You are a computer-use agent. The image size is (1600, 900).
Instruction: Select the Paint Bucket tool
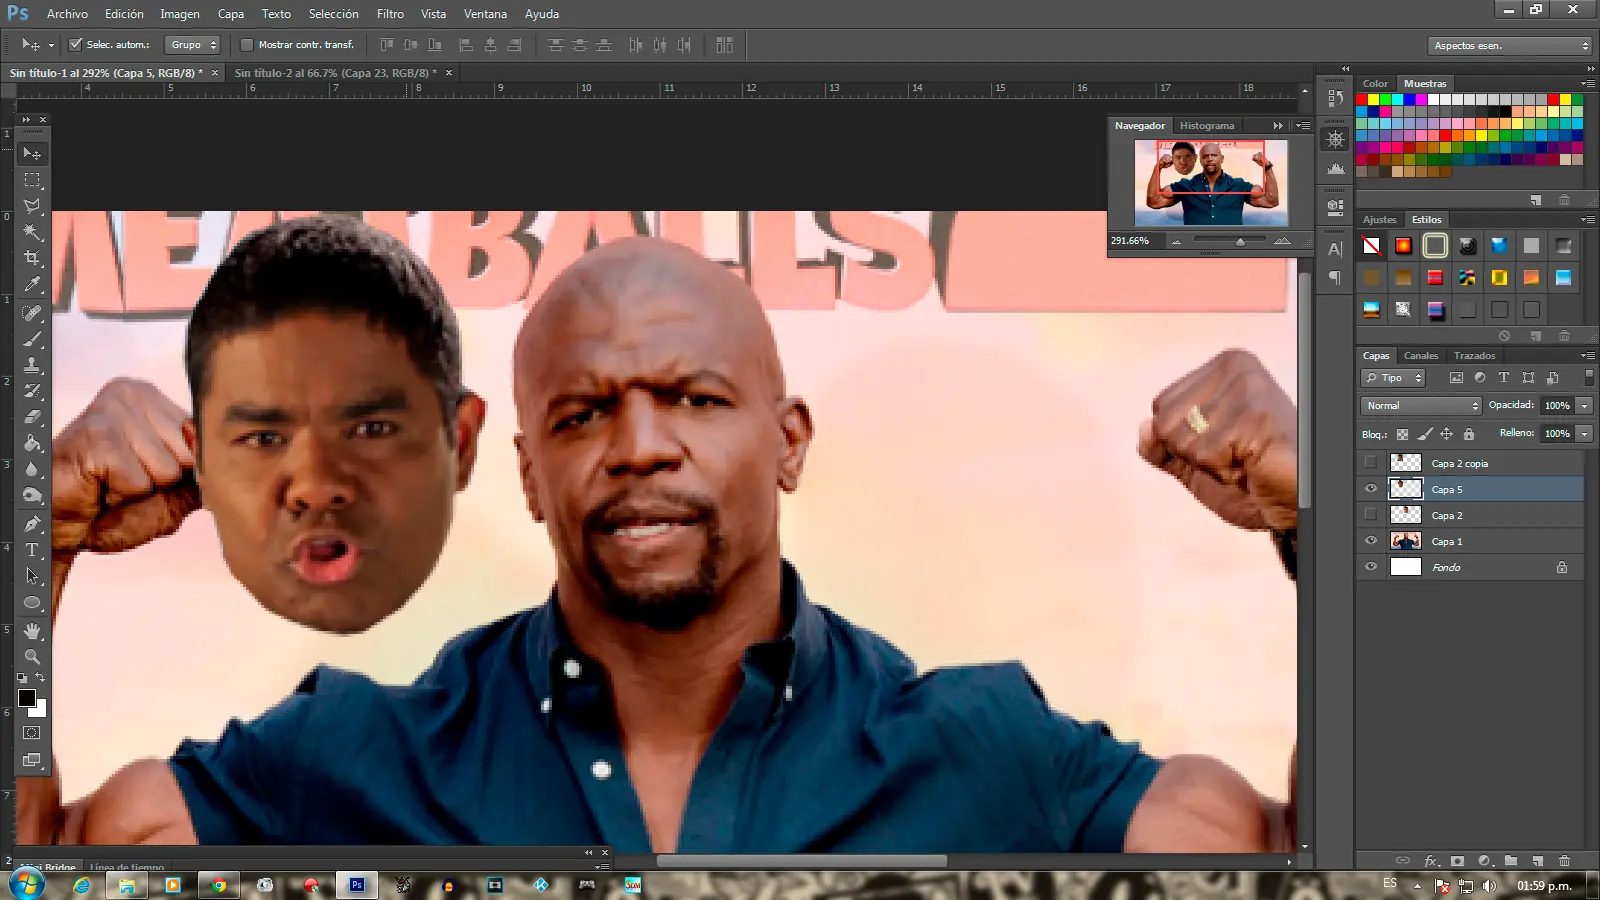[x=32, y=443]
